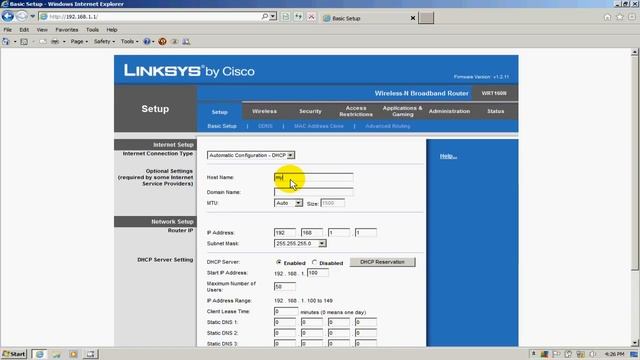Click into the Host Name field
This screenshot has height=360, width=640.
pyautogui.click(x=313, y=177)
